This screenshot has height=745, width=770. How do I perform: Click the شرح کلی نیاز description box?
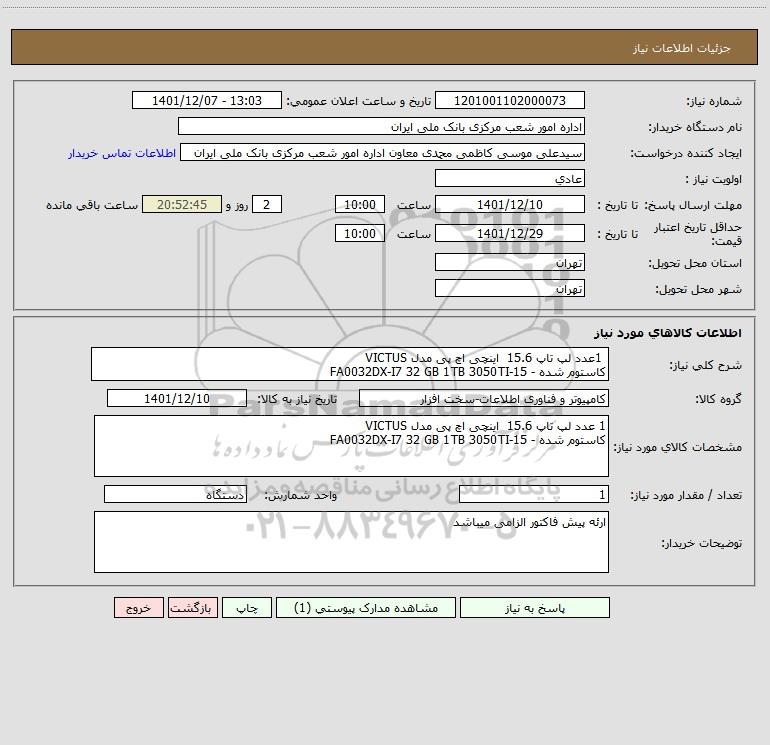point(350,364)
